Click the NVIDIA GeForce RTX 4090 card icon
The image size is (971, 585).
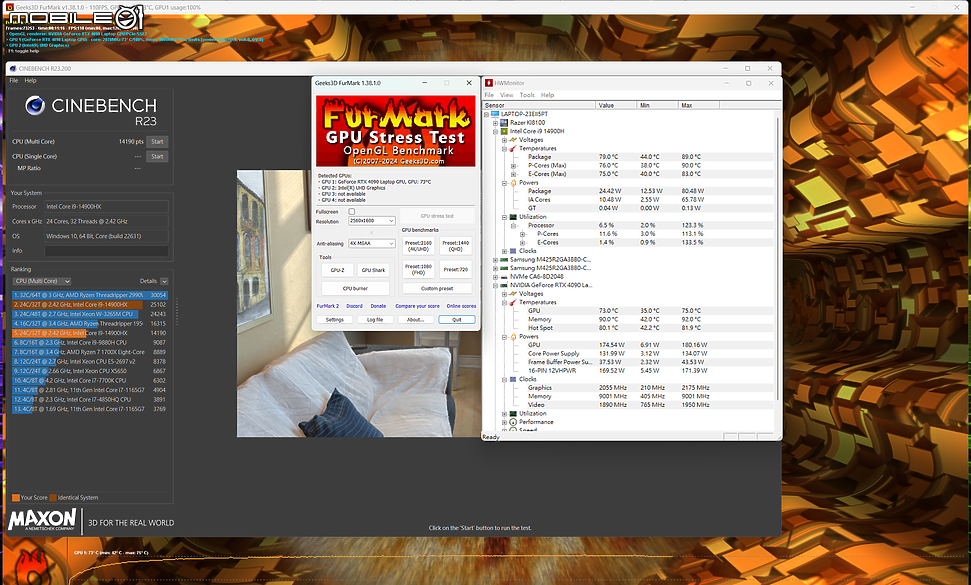coord(503,285)
